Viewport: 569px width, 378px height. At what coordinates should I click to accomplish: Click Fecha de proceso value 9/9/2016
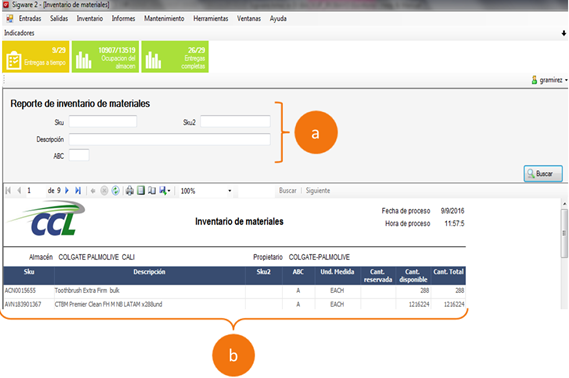452,211
